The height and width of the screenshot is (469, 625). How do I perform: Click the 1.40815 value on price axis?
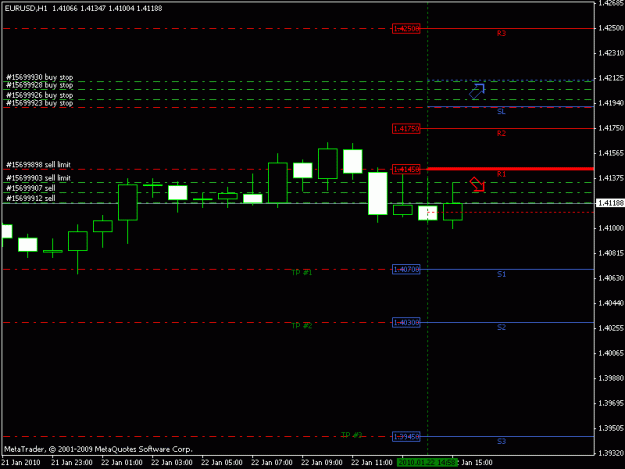pos(611,253)
